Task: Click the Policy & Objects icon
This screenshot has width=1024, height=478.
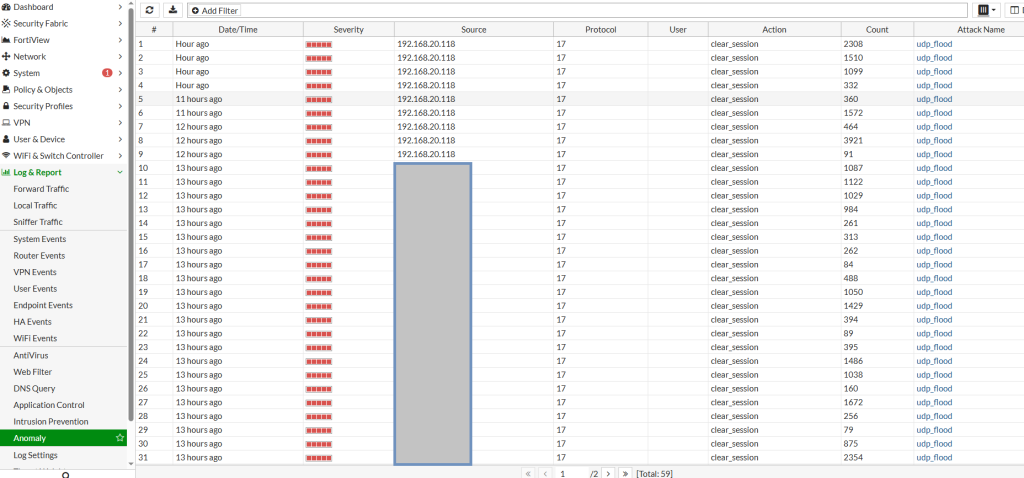Action: [7, 89]
